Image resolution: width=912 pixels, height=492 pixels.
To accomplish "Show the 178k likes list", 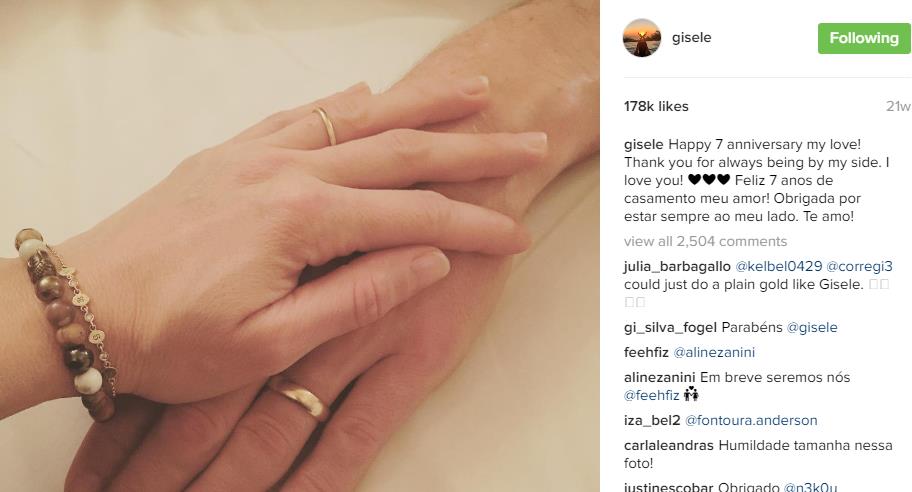I will [x=656, y=106].
